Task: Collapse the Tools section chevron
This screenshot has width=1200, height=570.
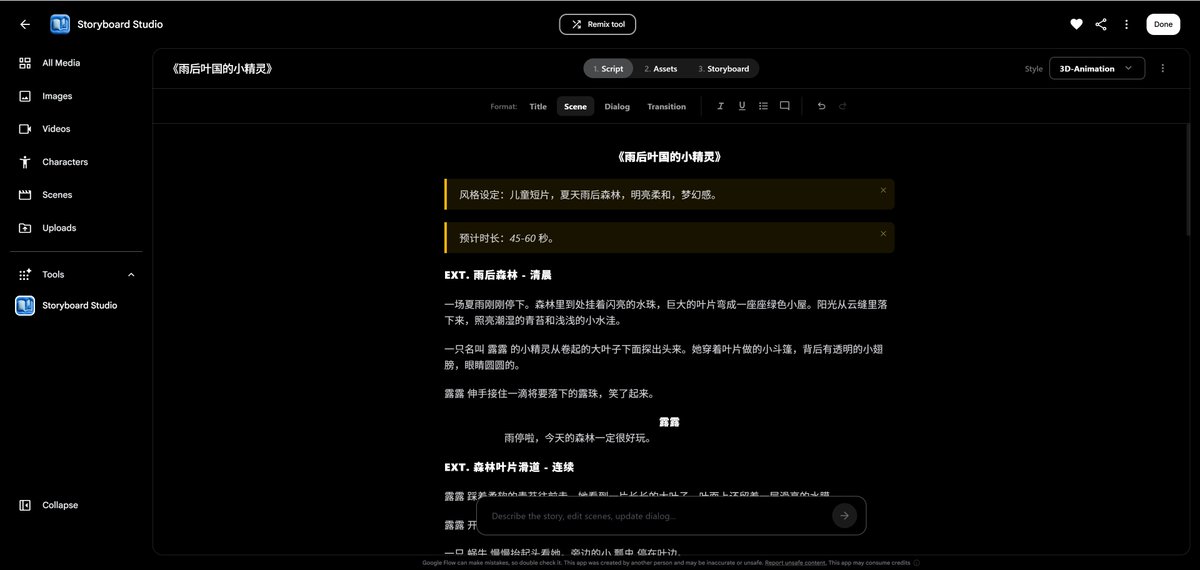Action: coord(131,274)
